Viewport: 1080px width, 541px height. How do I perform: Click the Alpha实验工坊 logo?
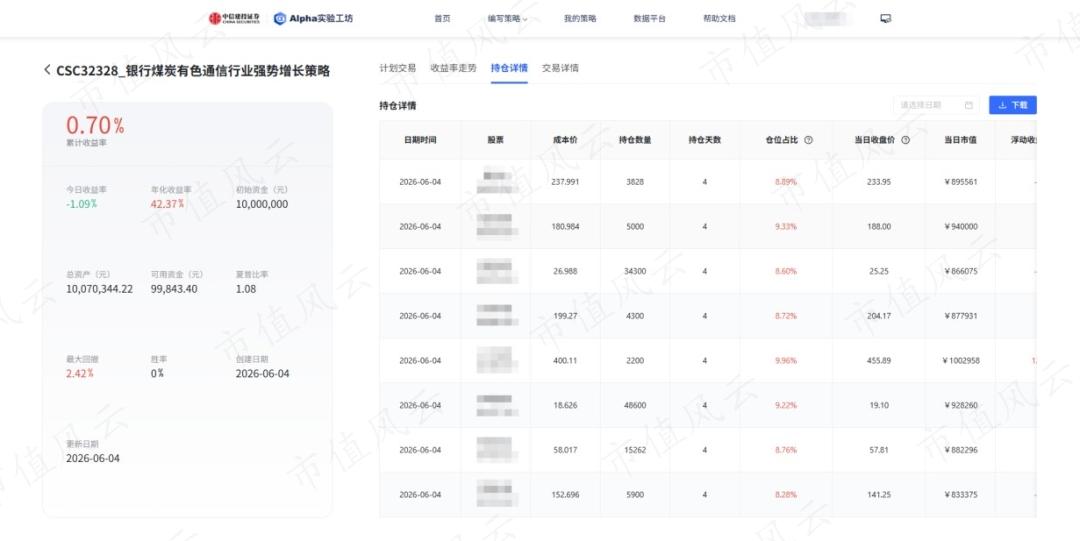tap(313, 19)
